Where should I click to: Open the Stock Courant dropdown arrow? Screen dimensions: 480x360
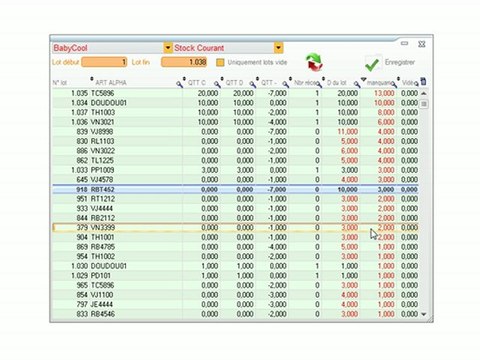[278, 48]
